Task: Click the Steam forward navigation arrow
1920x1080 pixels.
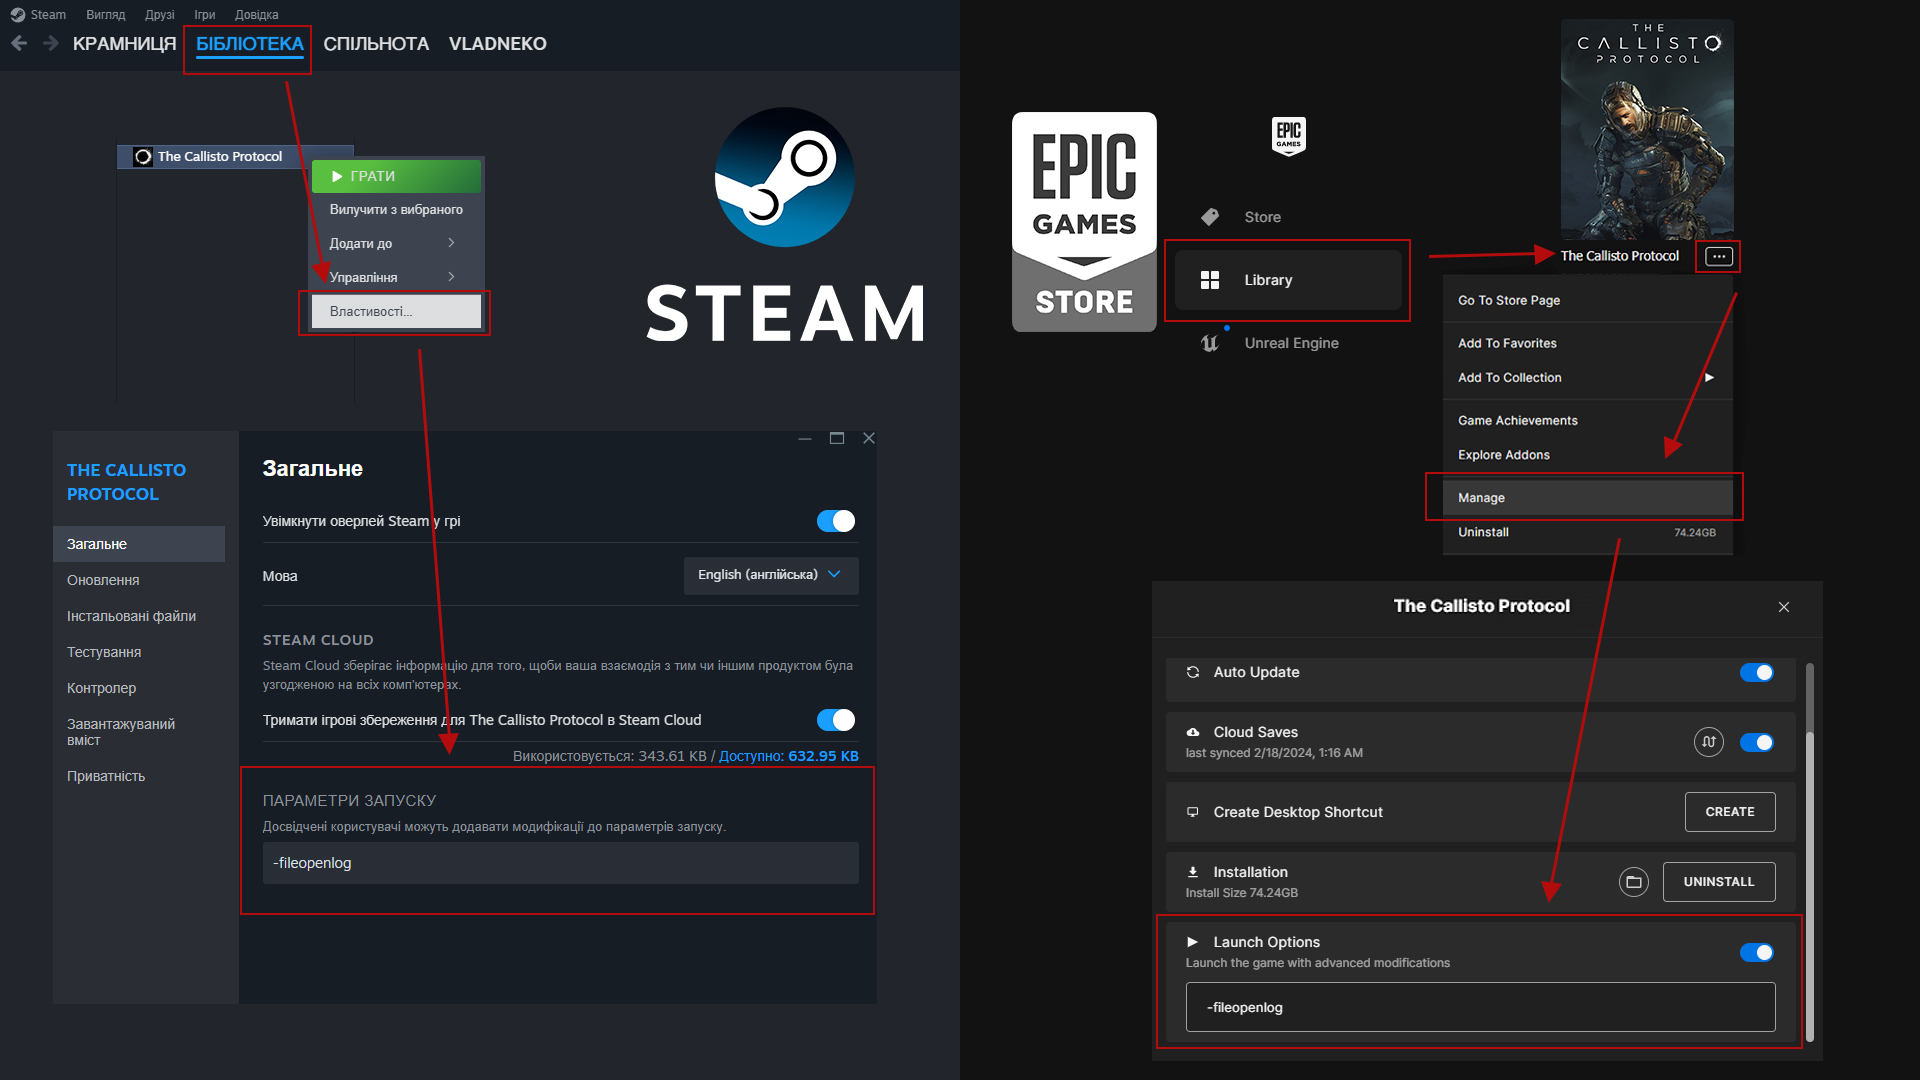Action: [x=50, y=43]
